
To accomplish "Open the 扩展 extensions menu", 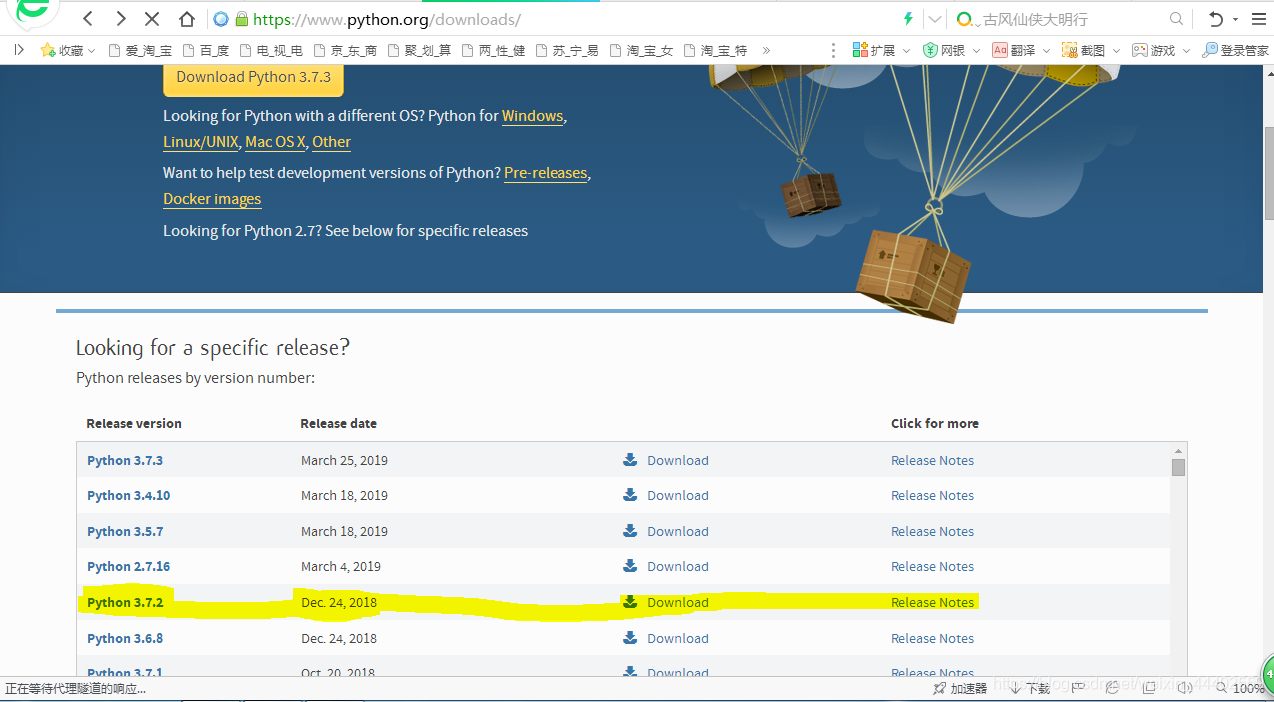I will [x=881, y=50].
